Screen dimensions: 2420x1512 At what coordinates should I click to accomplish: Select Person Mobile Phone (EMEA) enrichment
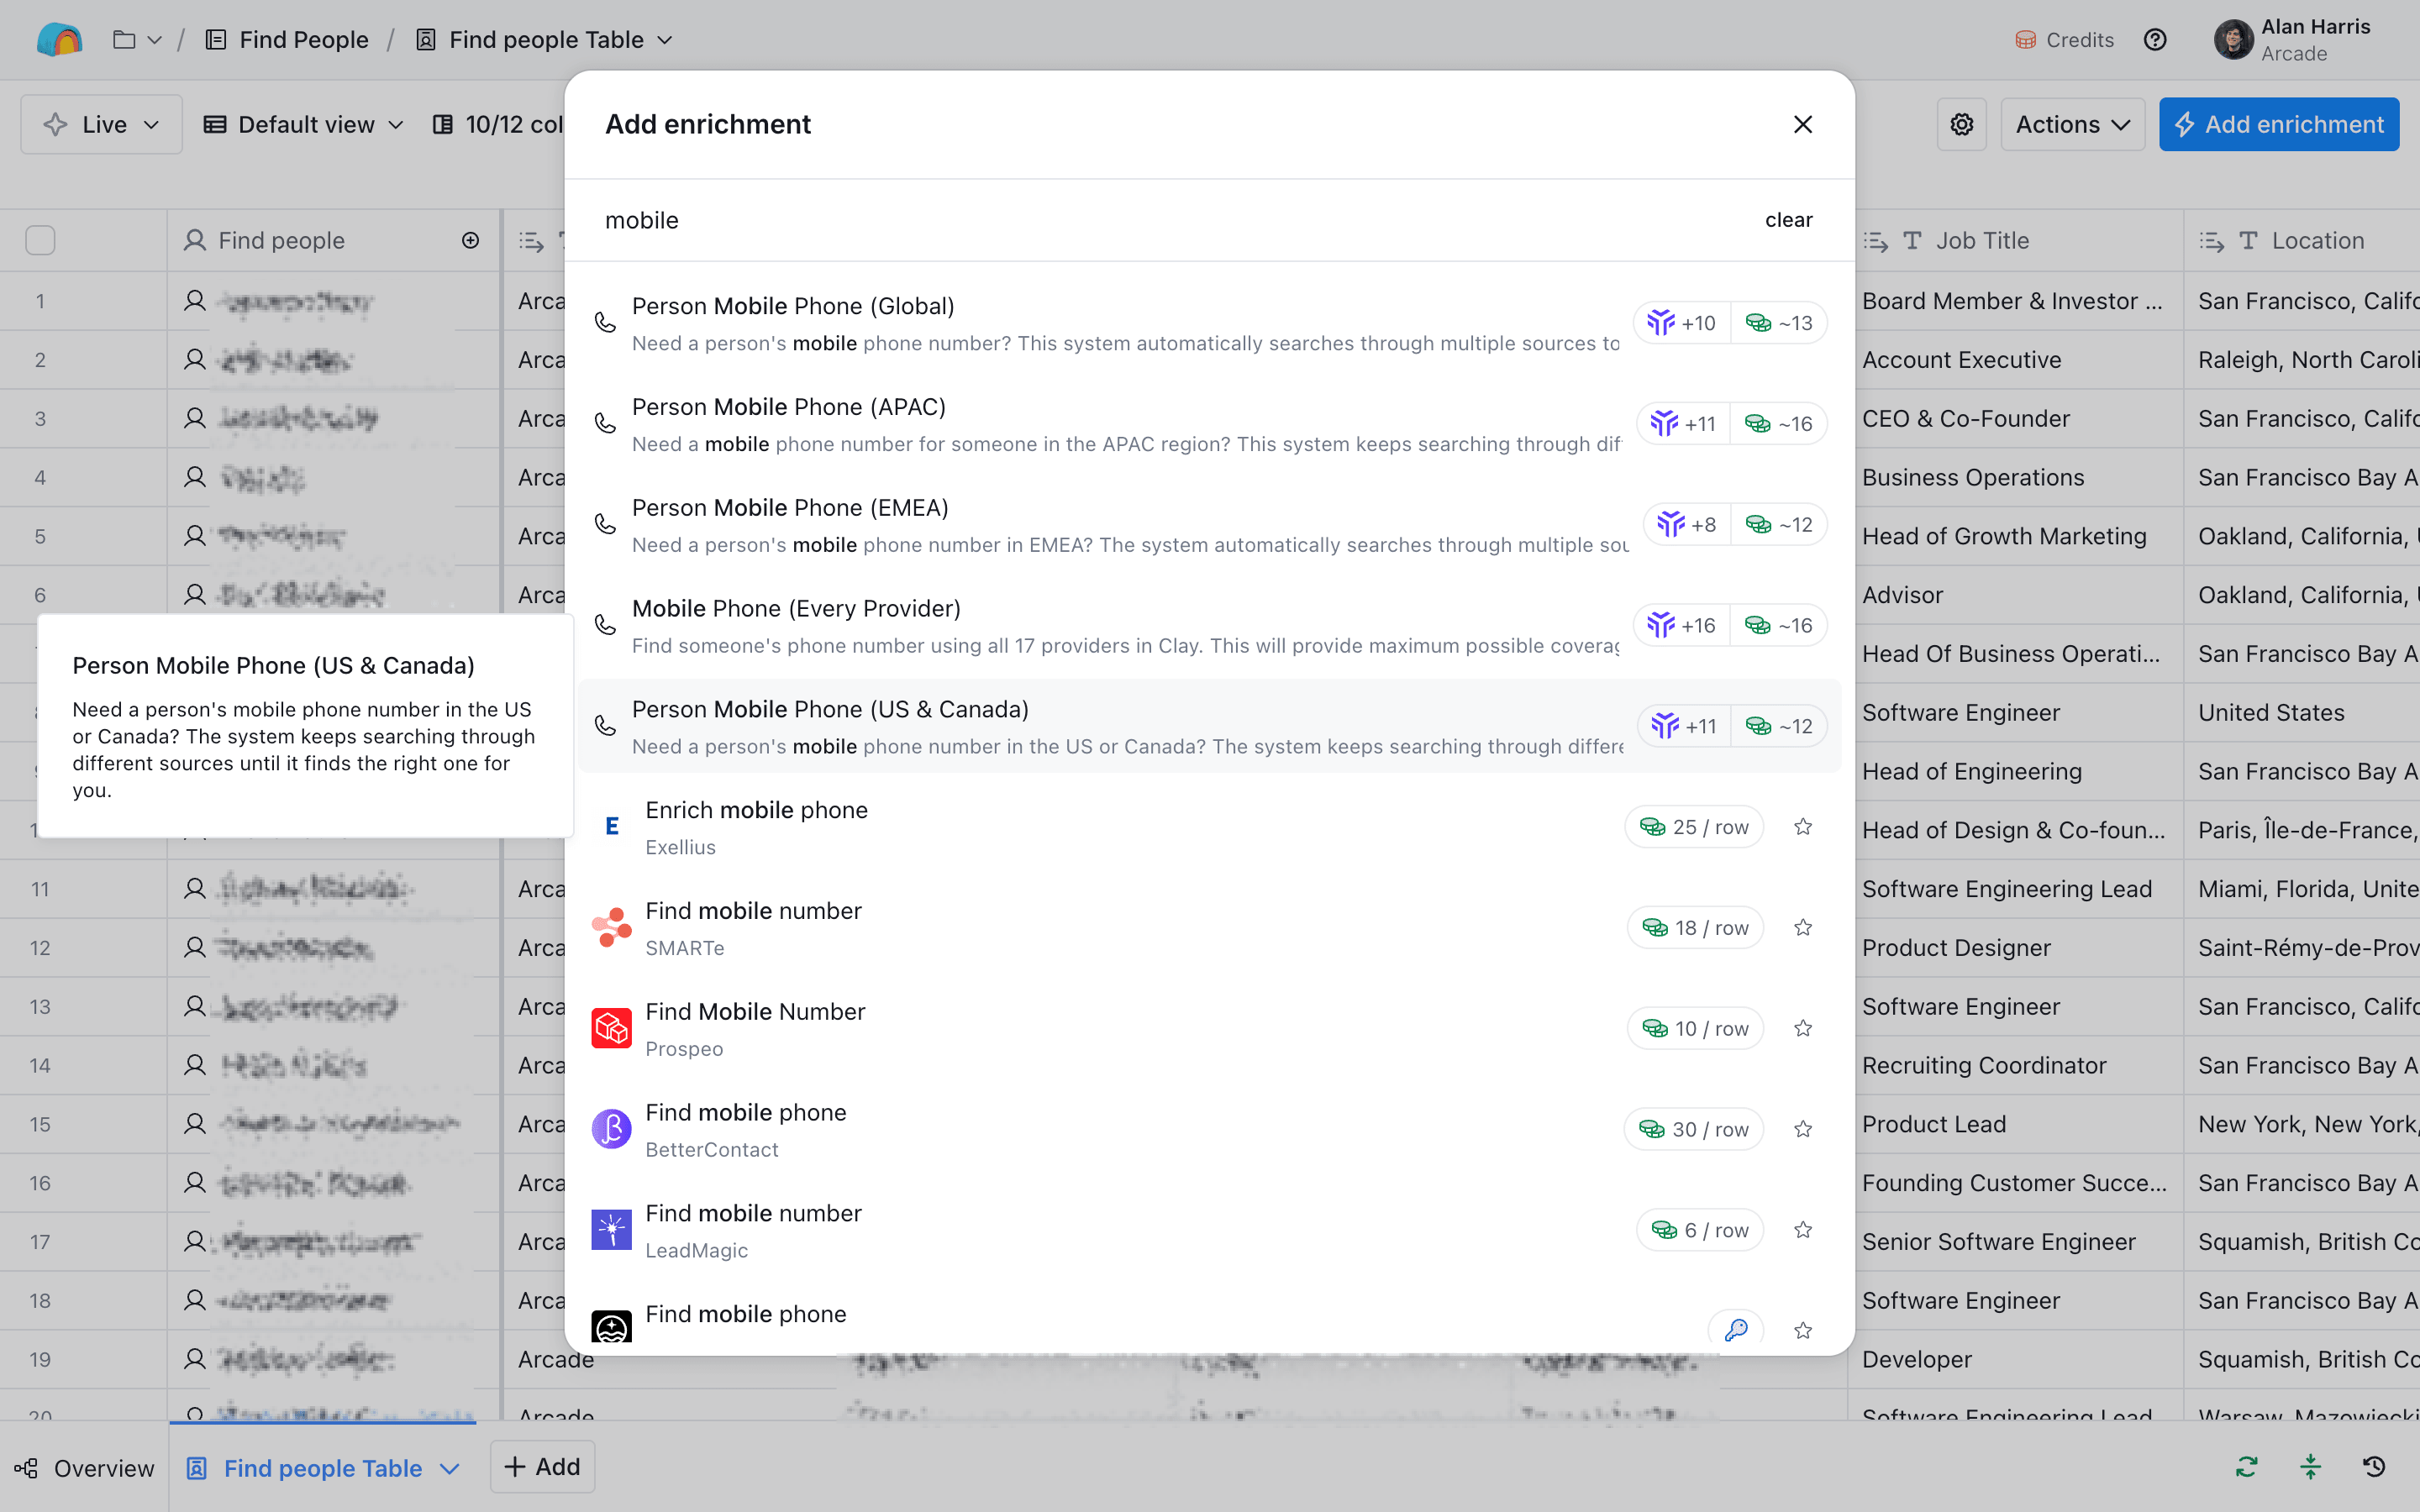click(1209, 525)
